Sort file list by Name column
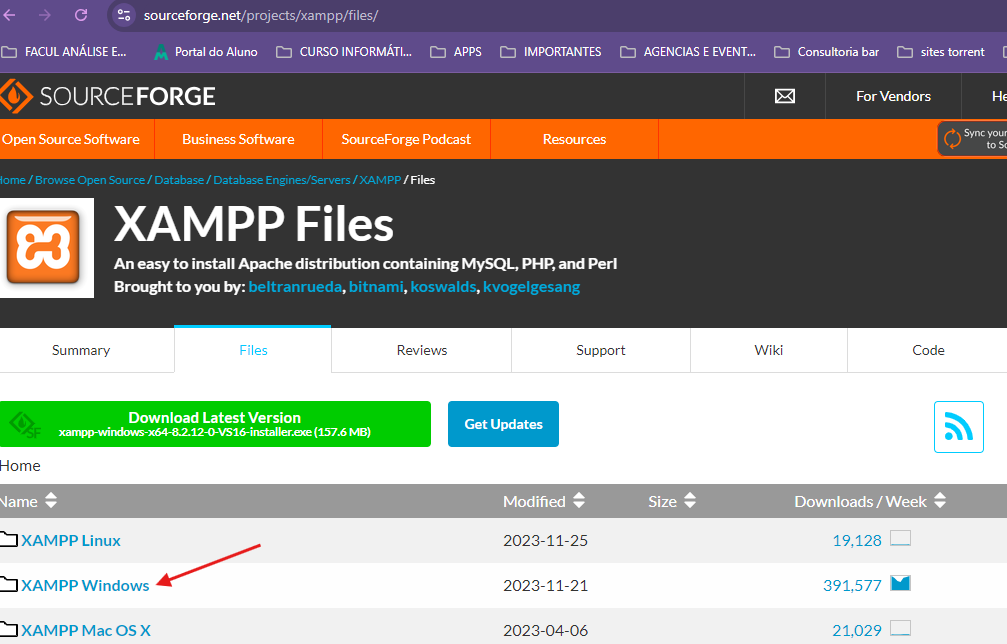1007x644 pixels. click(x=29, y=501)
